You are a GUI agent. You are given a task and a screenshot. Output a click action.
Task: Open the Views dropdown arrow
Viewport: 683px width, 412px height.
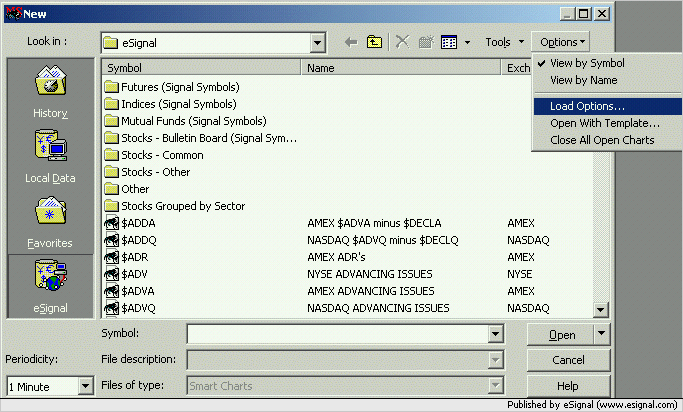pos(467,42)
